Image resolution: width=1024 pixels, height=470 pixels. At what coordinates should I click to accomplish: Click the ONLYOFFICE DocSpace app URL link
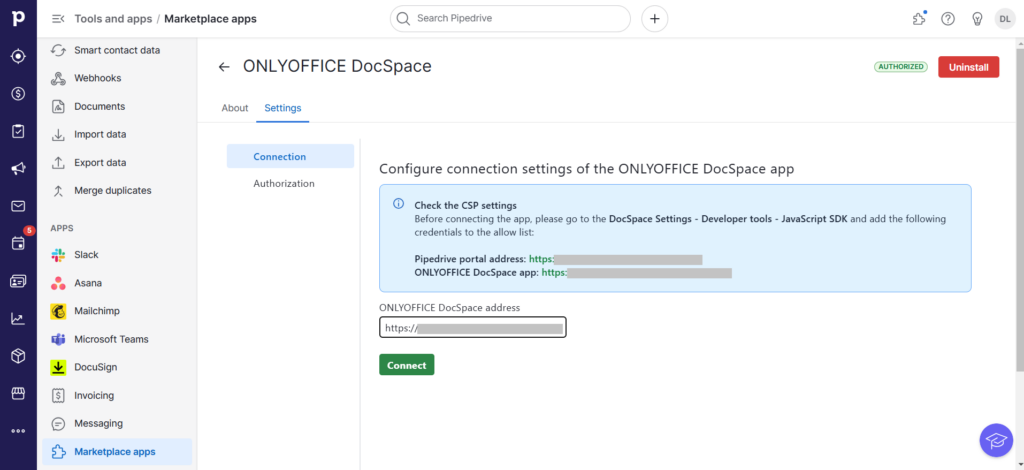click(x=636, y=273)
